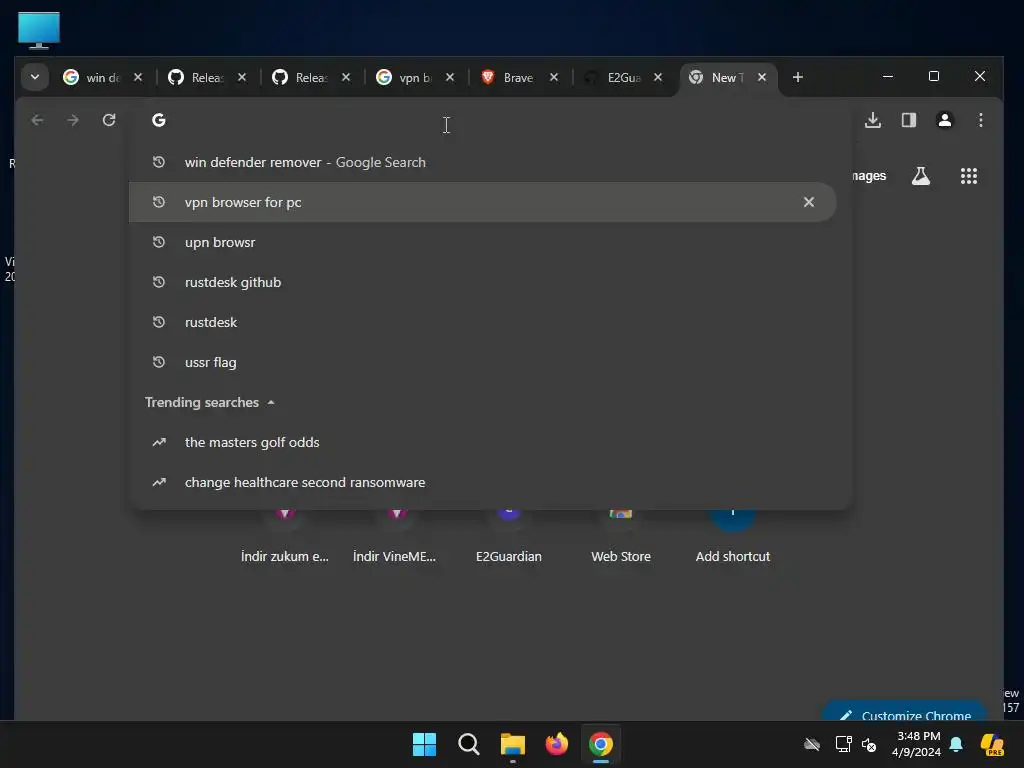
Task: Open a new tab with plus button
Action: pos(797,77)
